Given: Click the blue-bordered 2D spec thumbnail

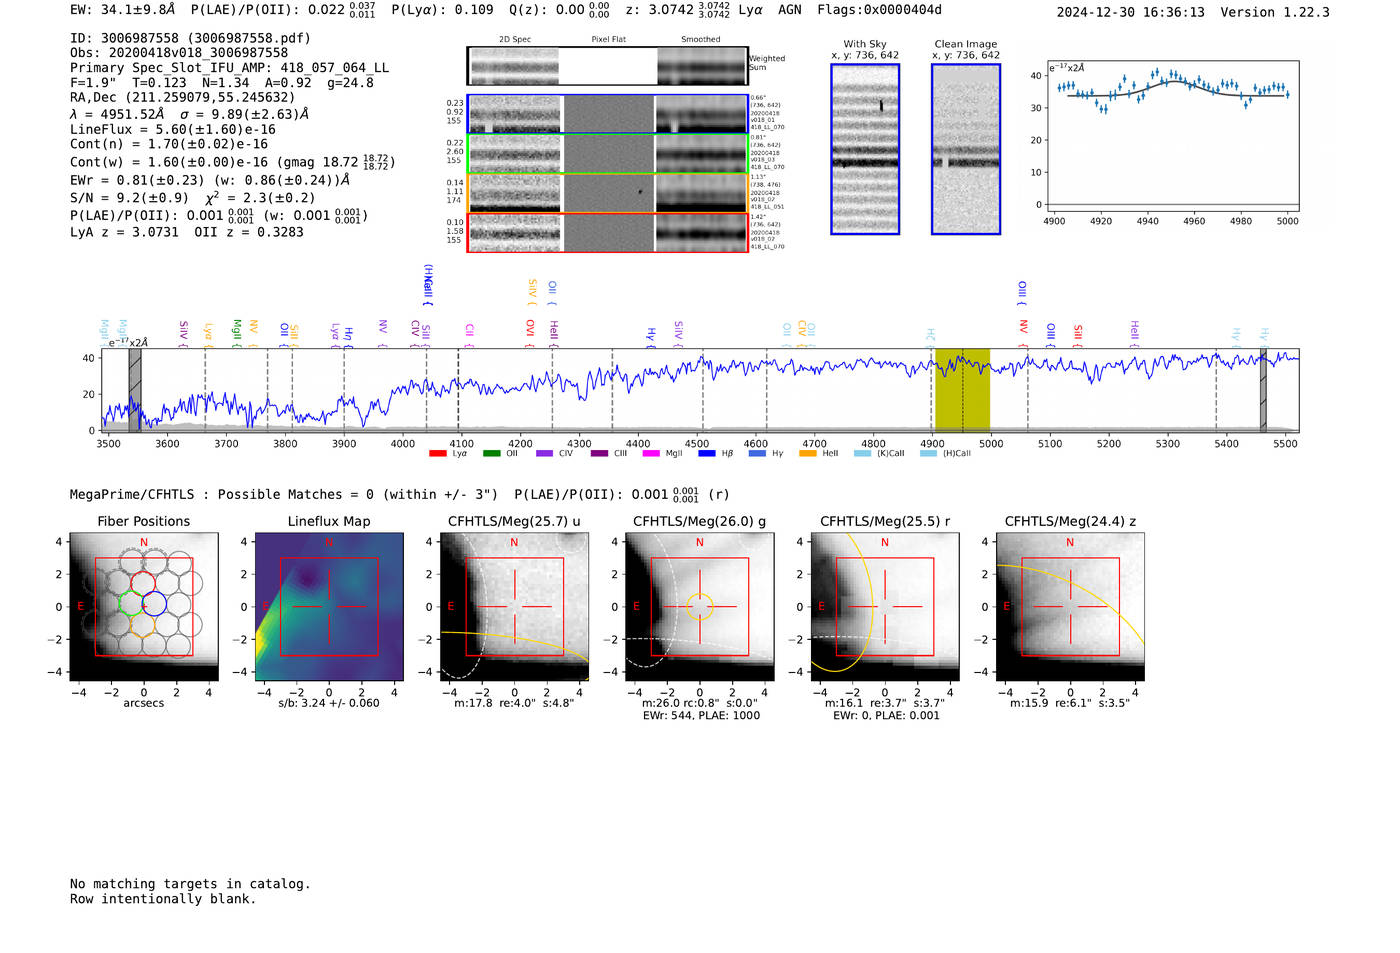Looking at the screenshot, I should tap(516, 114).
